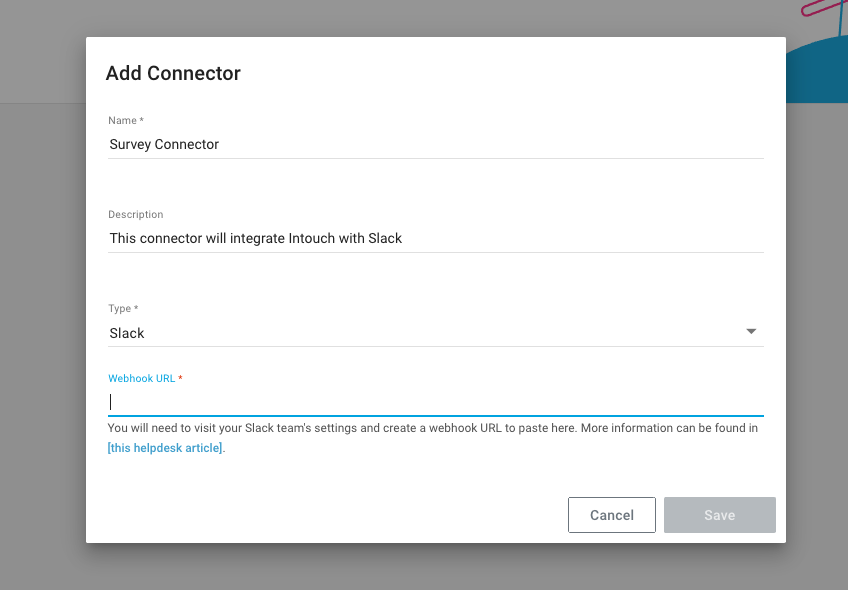Click the "Slack" selected value text
848x590 pixels.
pos(127,333)
